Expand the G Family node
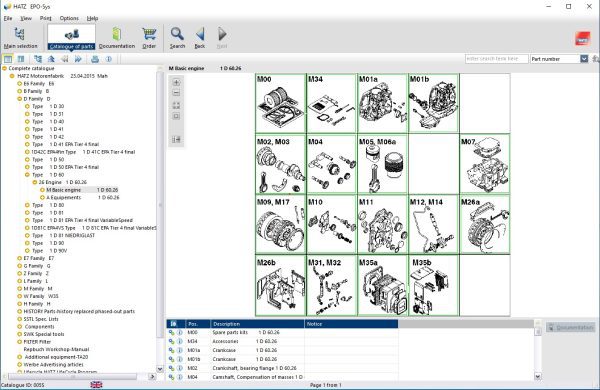The image size is (600, 390). pos(20,266)
